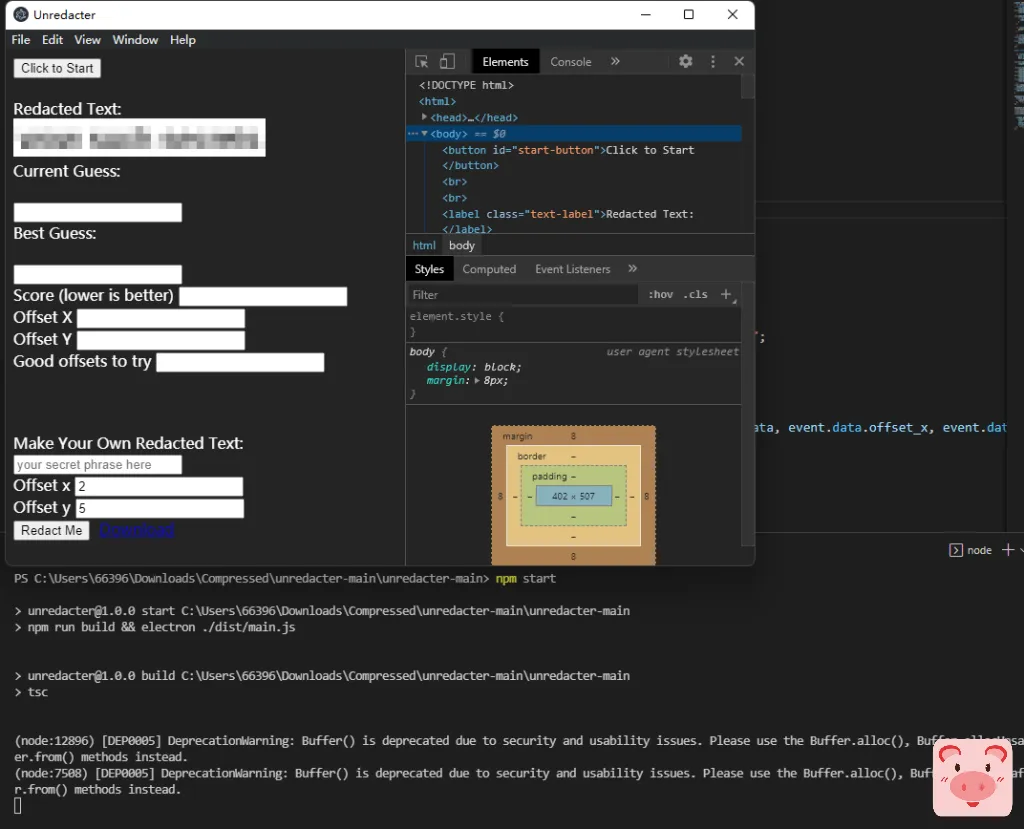Open DevTools settings gear
1024x829 pixels.
pyautogui.click(x=685, y=62)
